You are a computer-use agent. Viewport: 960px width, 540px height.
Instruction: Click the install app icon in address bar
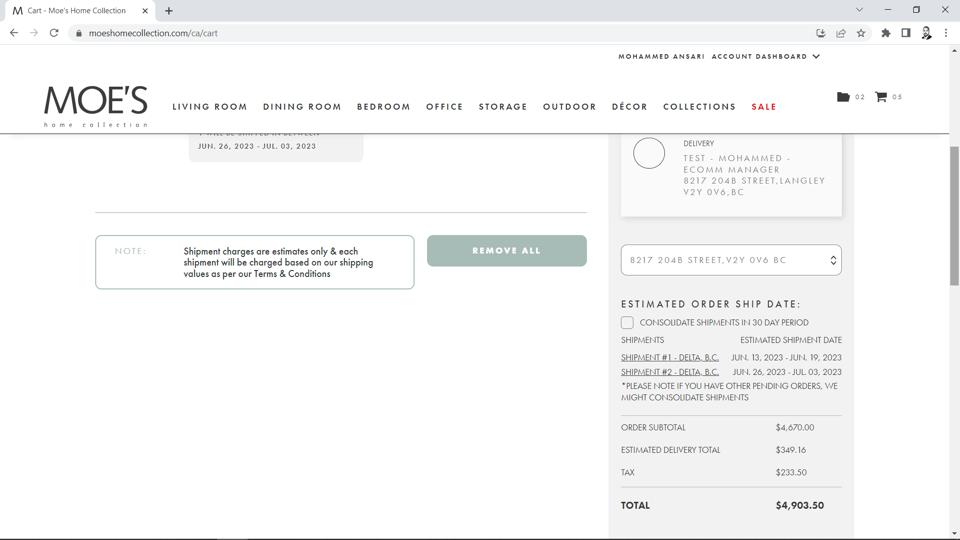820,33
